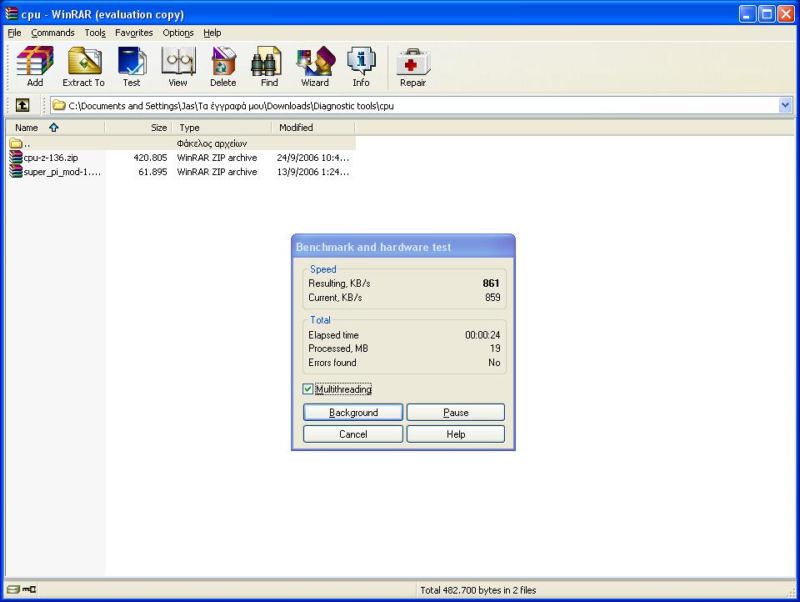Maximize the WinRAR window
This screenshot has height=602, width=800.
click(x=766, y=14)
